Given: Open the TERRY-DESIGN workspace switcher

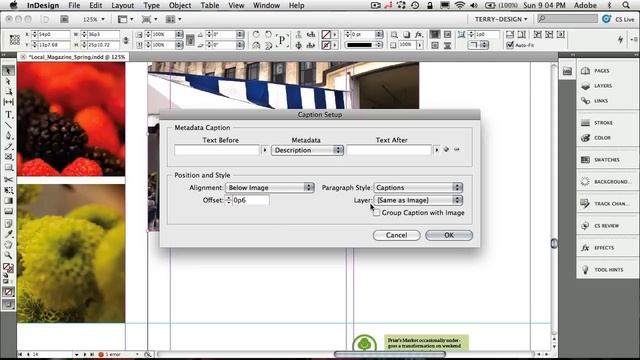Looking at the screenshot, I should (501, 19).
